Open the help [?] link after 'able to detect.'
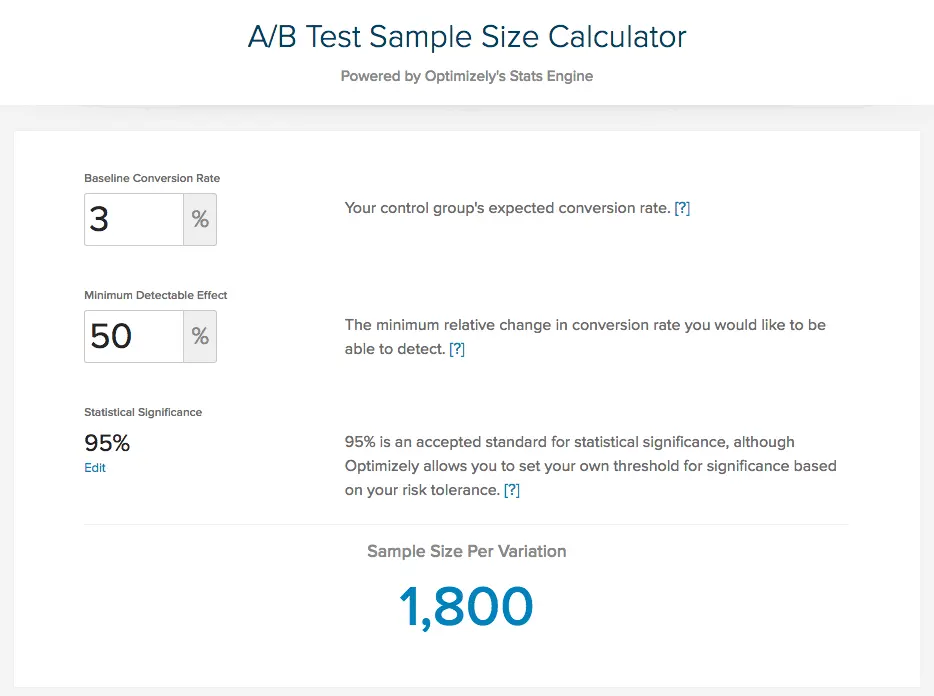This screenshot has width=934, height=696. [x=457, y=349]
